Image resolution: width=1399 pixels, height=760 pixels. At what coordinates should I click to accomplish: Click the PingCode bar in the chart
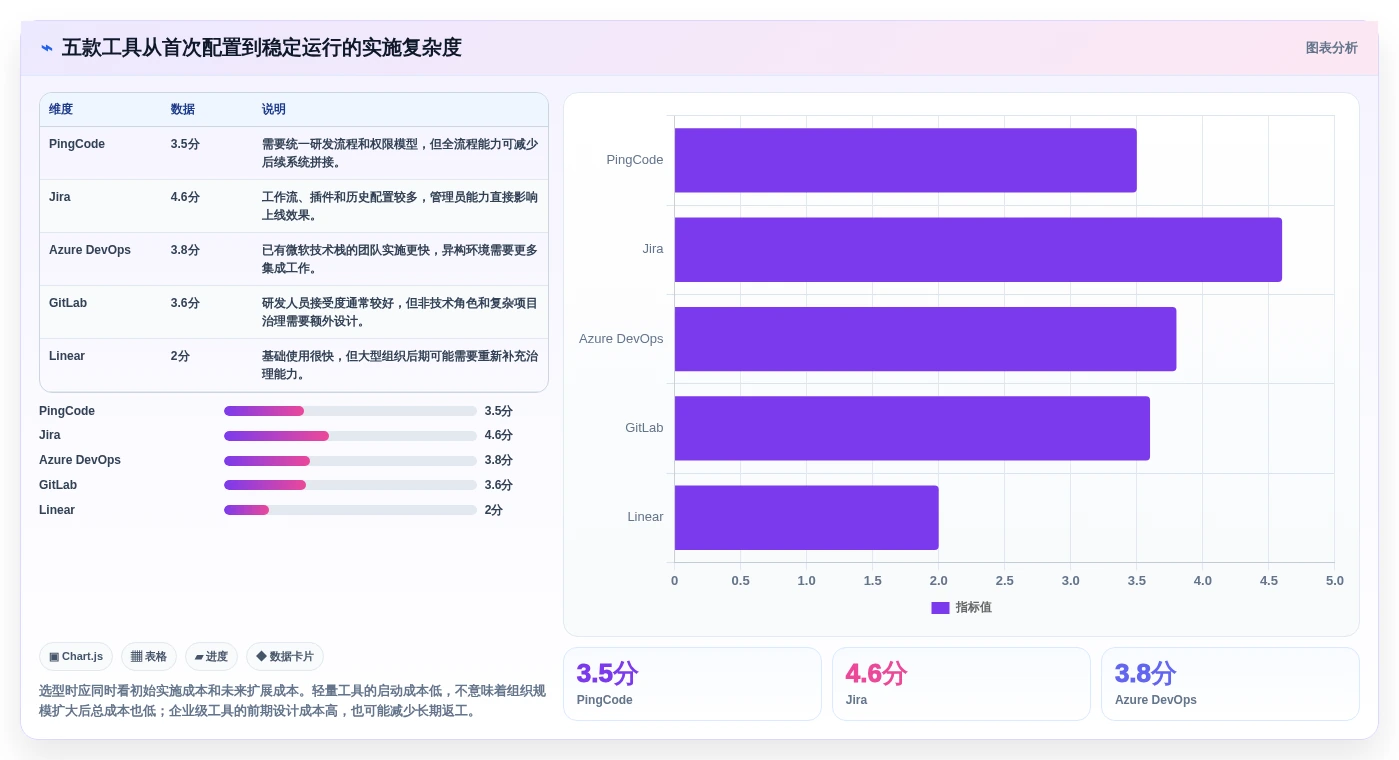coord(905,160)
